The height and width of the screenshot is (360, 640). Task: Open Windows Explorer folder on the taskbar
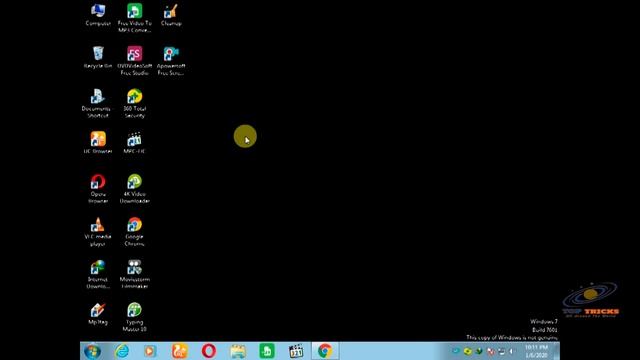point(238,351)
